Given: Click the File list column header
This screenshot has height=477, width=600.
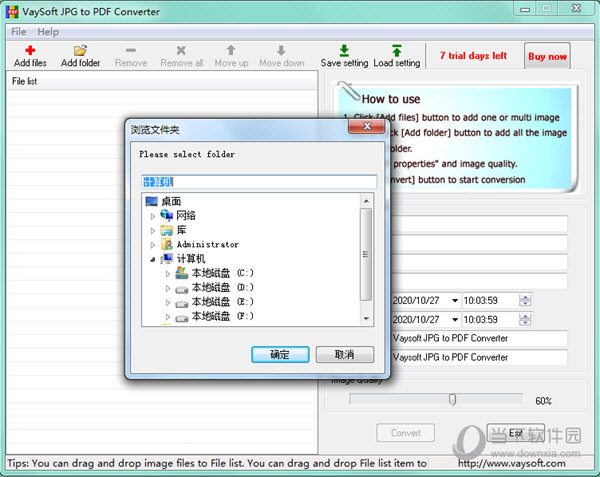Looking at the screenshot, I should (162, 81).
